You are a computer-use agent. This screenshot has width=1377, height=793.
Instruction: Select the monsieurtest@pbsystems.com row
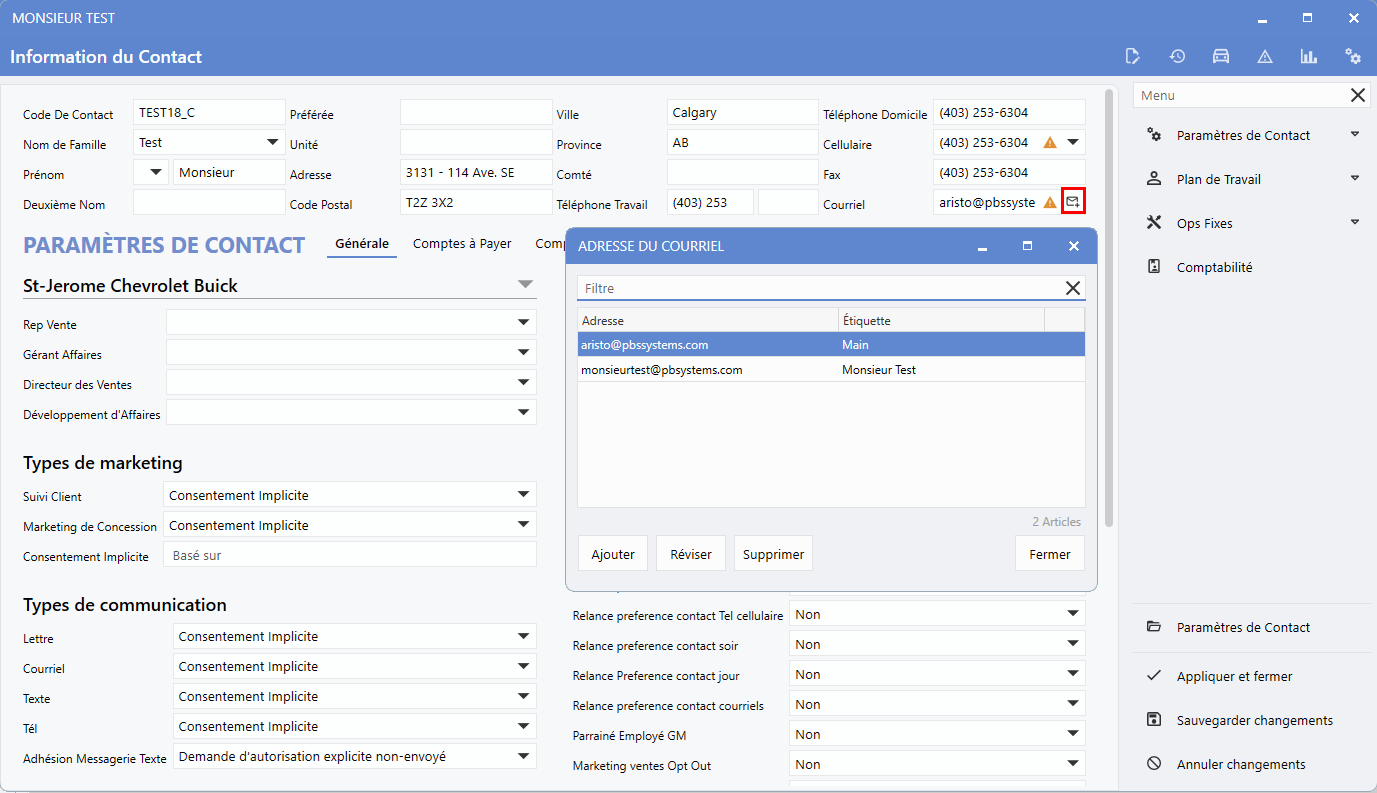coord(831,369)
